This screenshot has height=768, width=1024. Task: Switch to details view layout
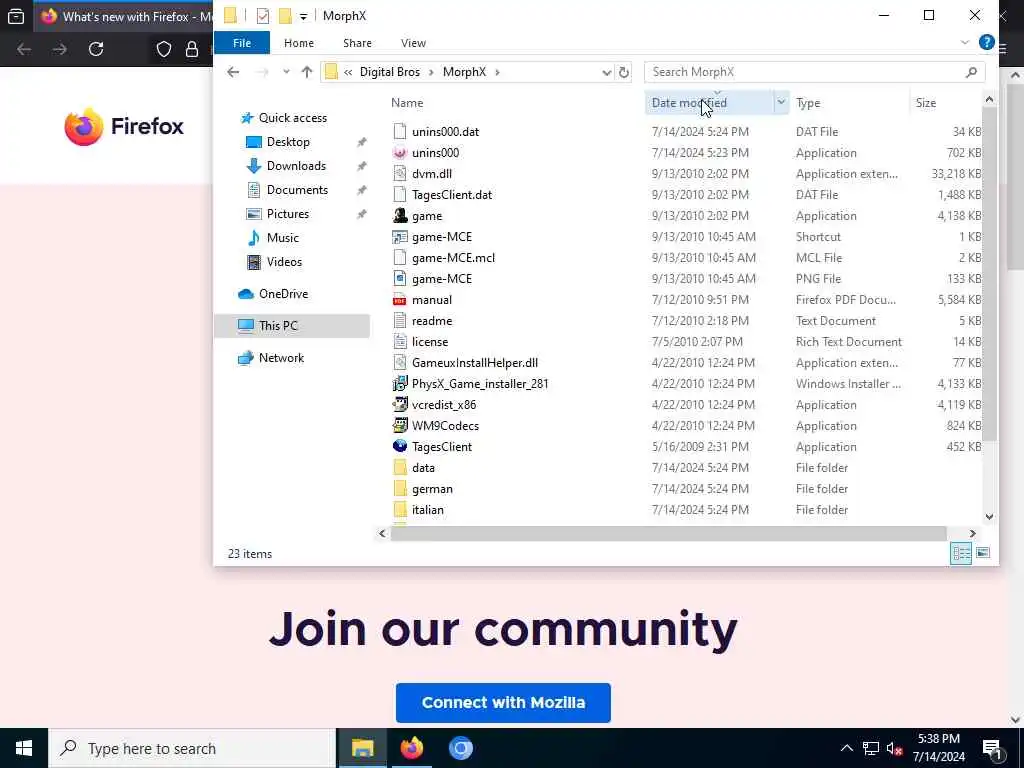tap(961, 553)
